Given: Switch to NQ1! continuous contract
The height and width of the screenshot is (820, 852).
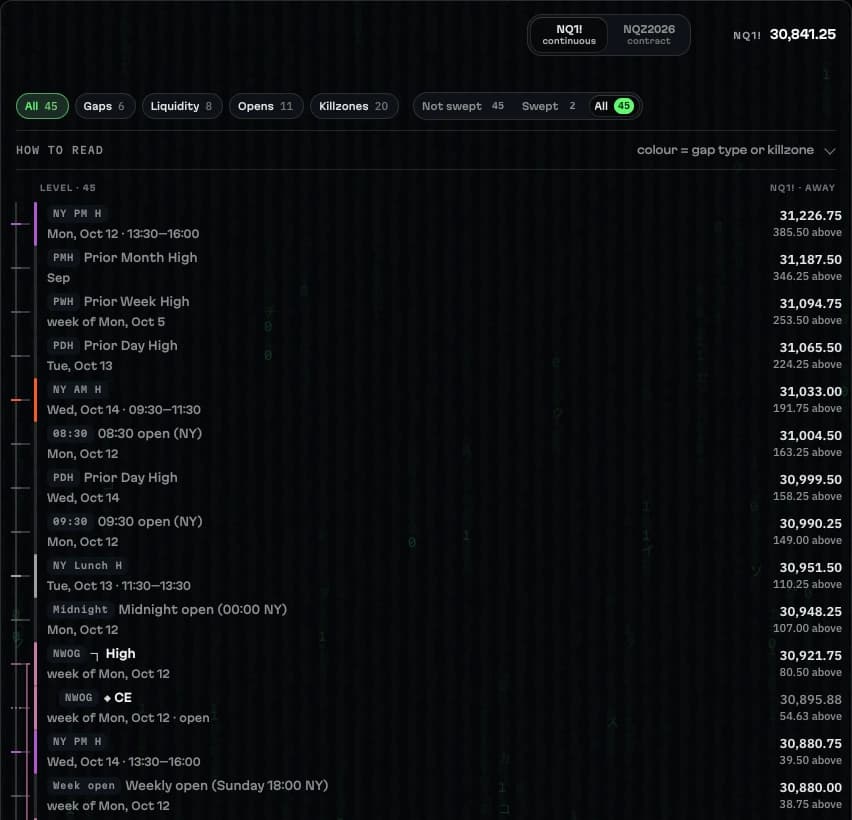Looking at the screenshot, I should (x=569, y=35).
